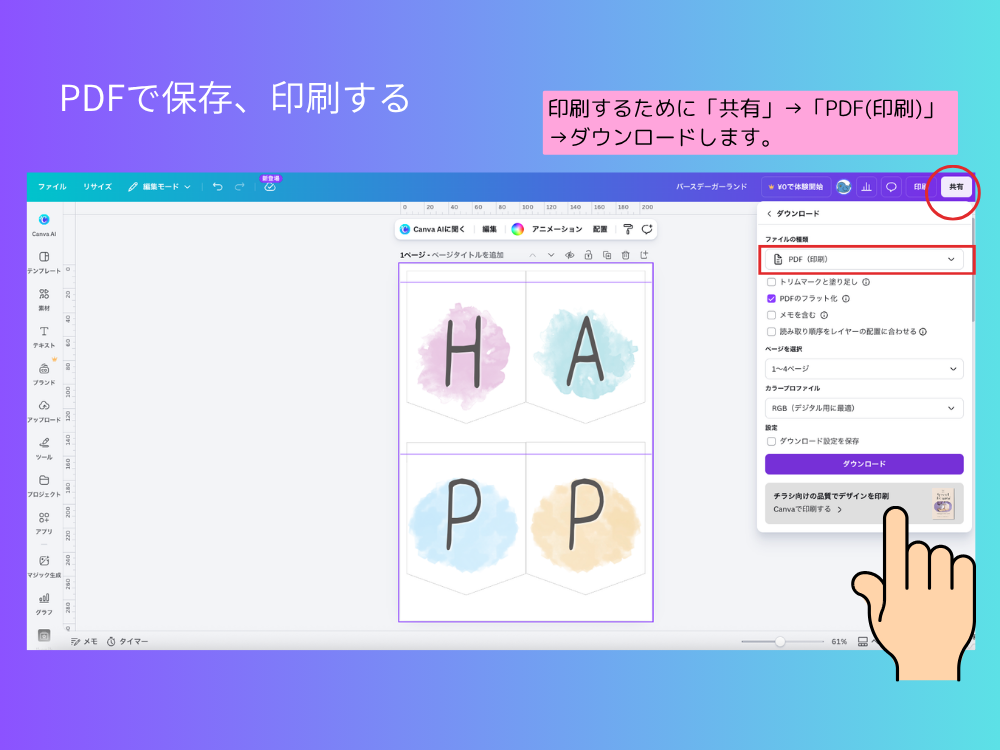
Task: Open the リサイズ menu
Action: click(97, 187)
